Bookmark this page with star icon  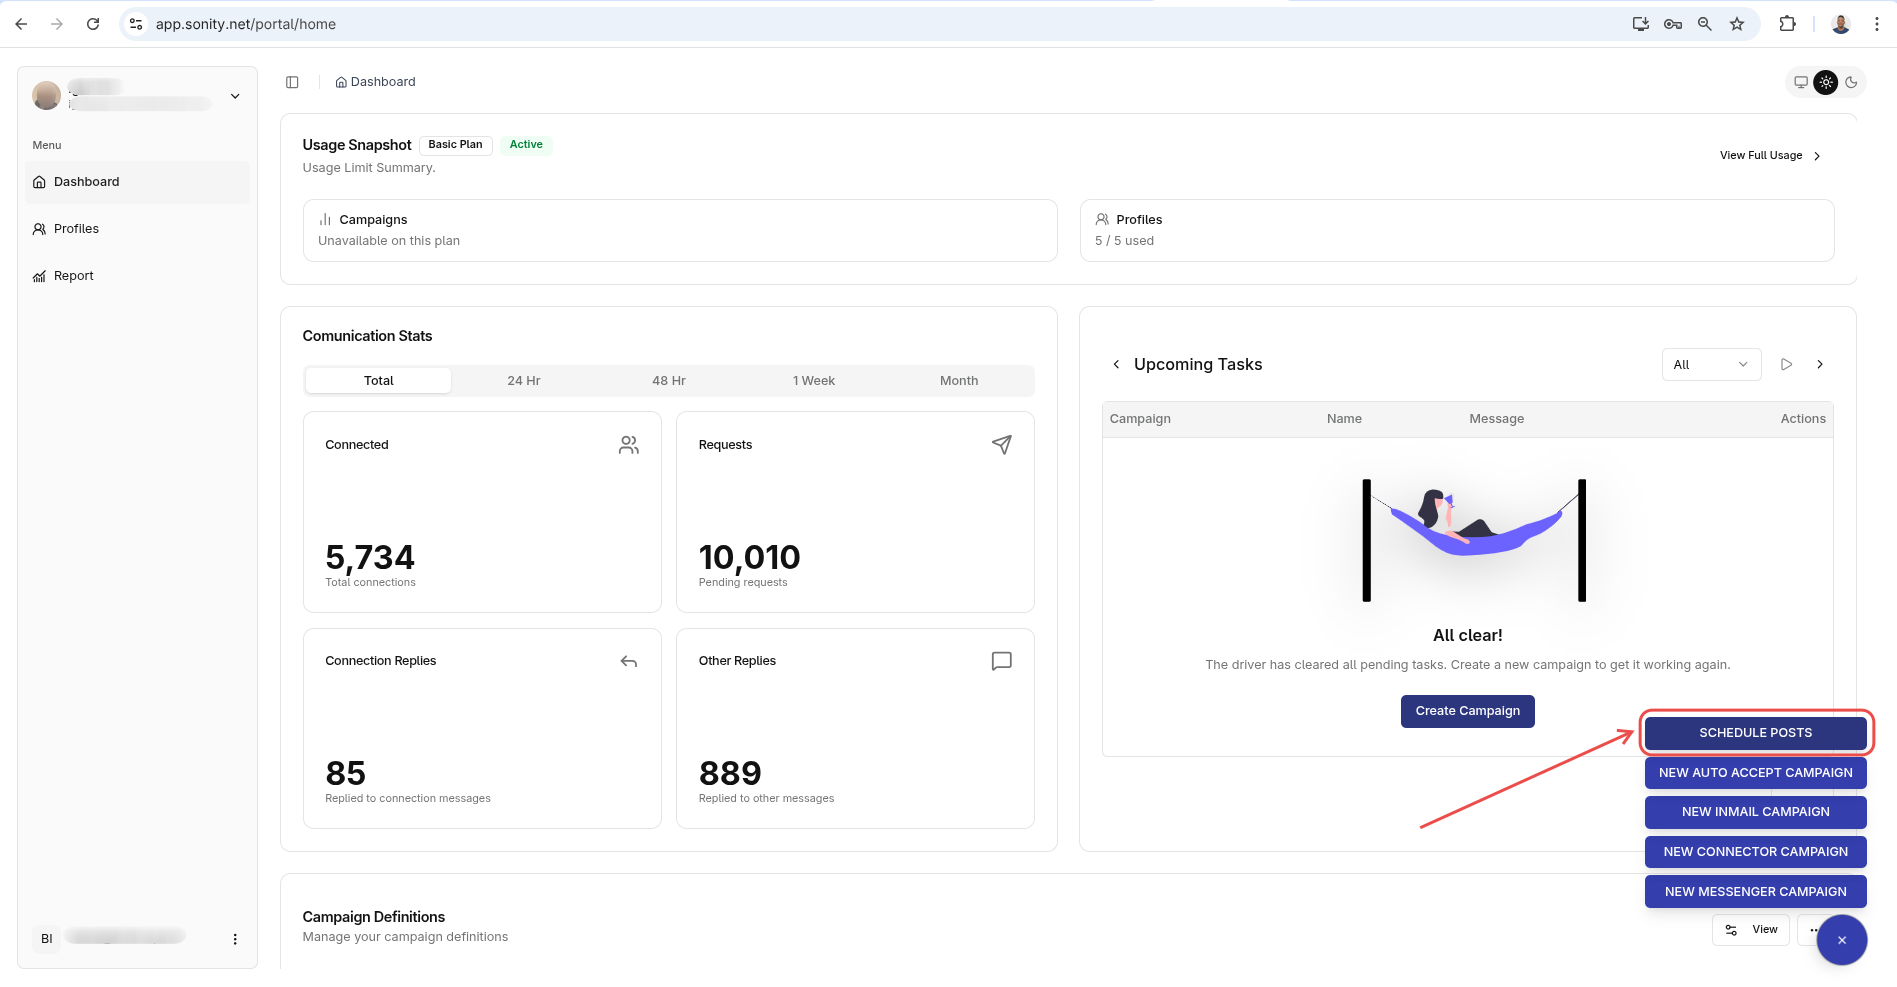pos(1737,24)
